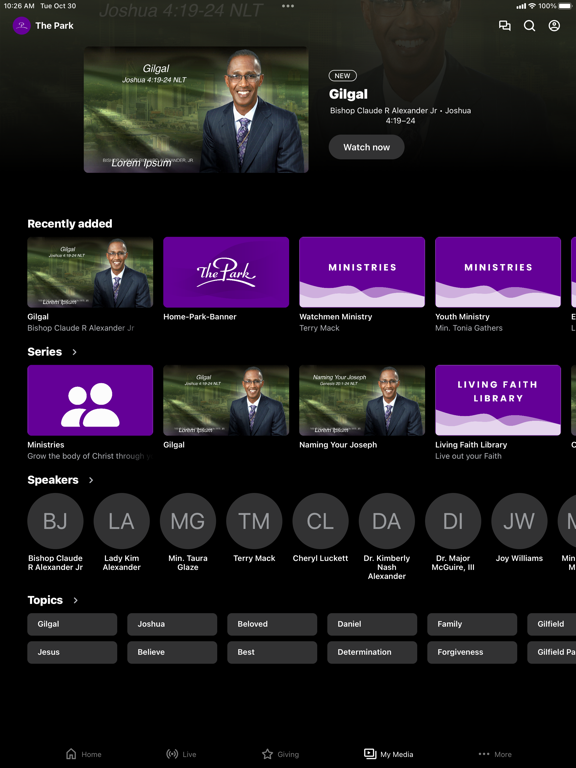This screenshot has width=576, height=768.
Task: Open the Home-Park-Banner thumbnail
Action: (x=226, y=272)
